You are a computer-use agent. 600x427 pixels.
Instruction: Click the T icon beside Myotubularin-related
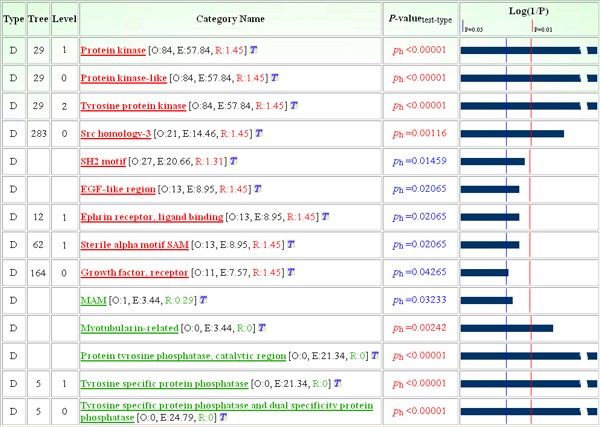pos(262,328)
